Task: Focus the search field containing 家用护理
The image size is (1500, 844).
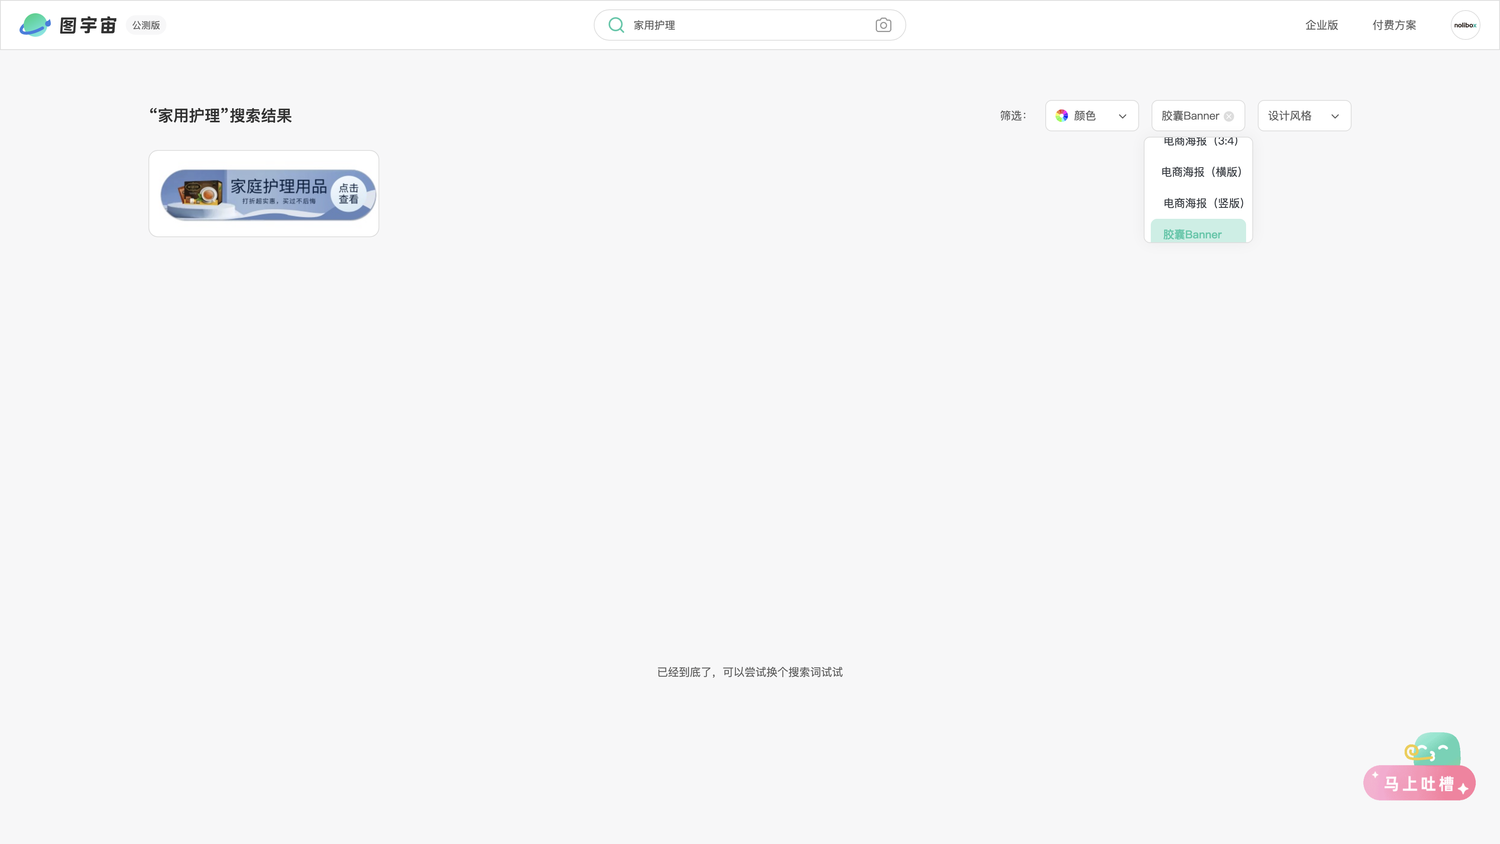Action: coord(750,25)
